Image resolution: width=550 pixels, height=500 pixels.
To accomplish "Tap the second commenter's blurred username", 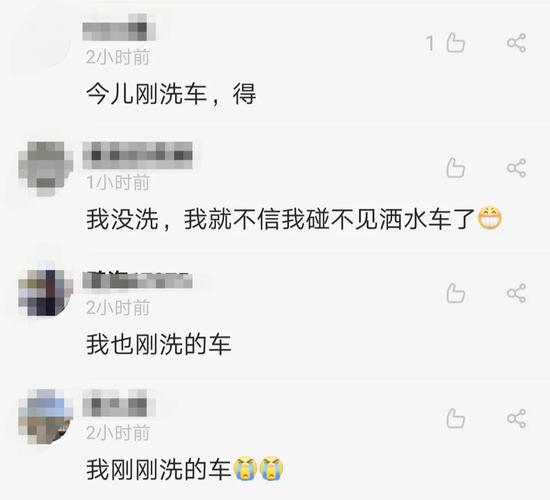I will tap(138, 155).
